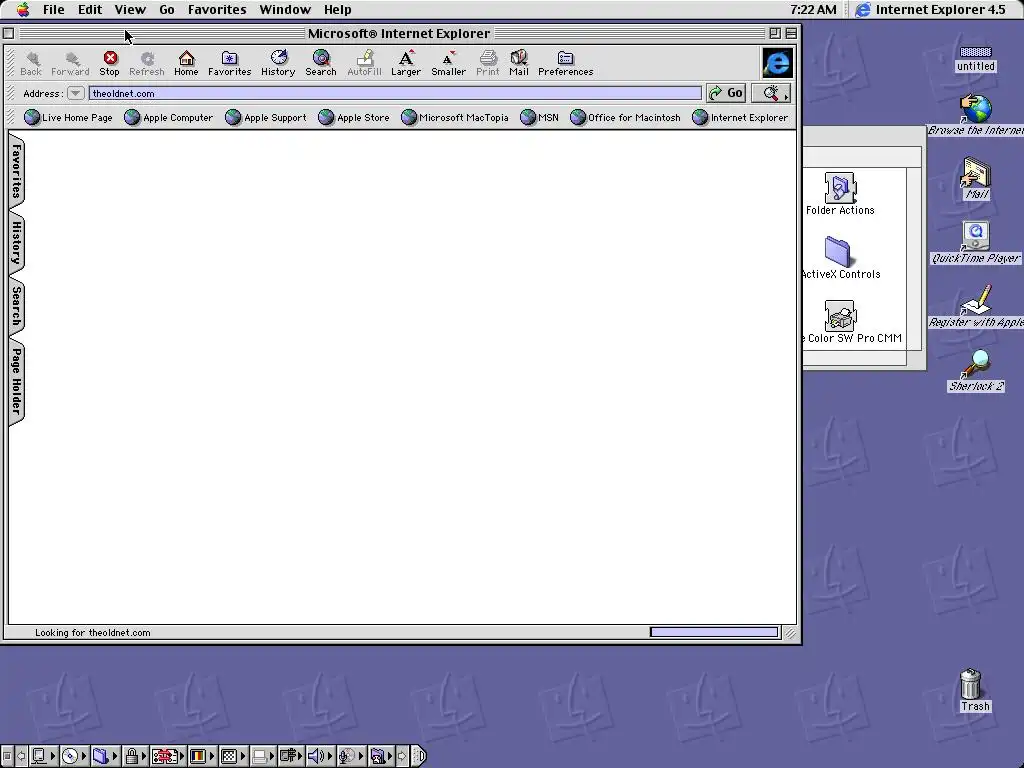Viewport: 1024px width, 768px height.
Task: Click the Internet Explorer 'e' logo
Action: click(x=777, y=63)
